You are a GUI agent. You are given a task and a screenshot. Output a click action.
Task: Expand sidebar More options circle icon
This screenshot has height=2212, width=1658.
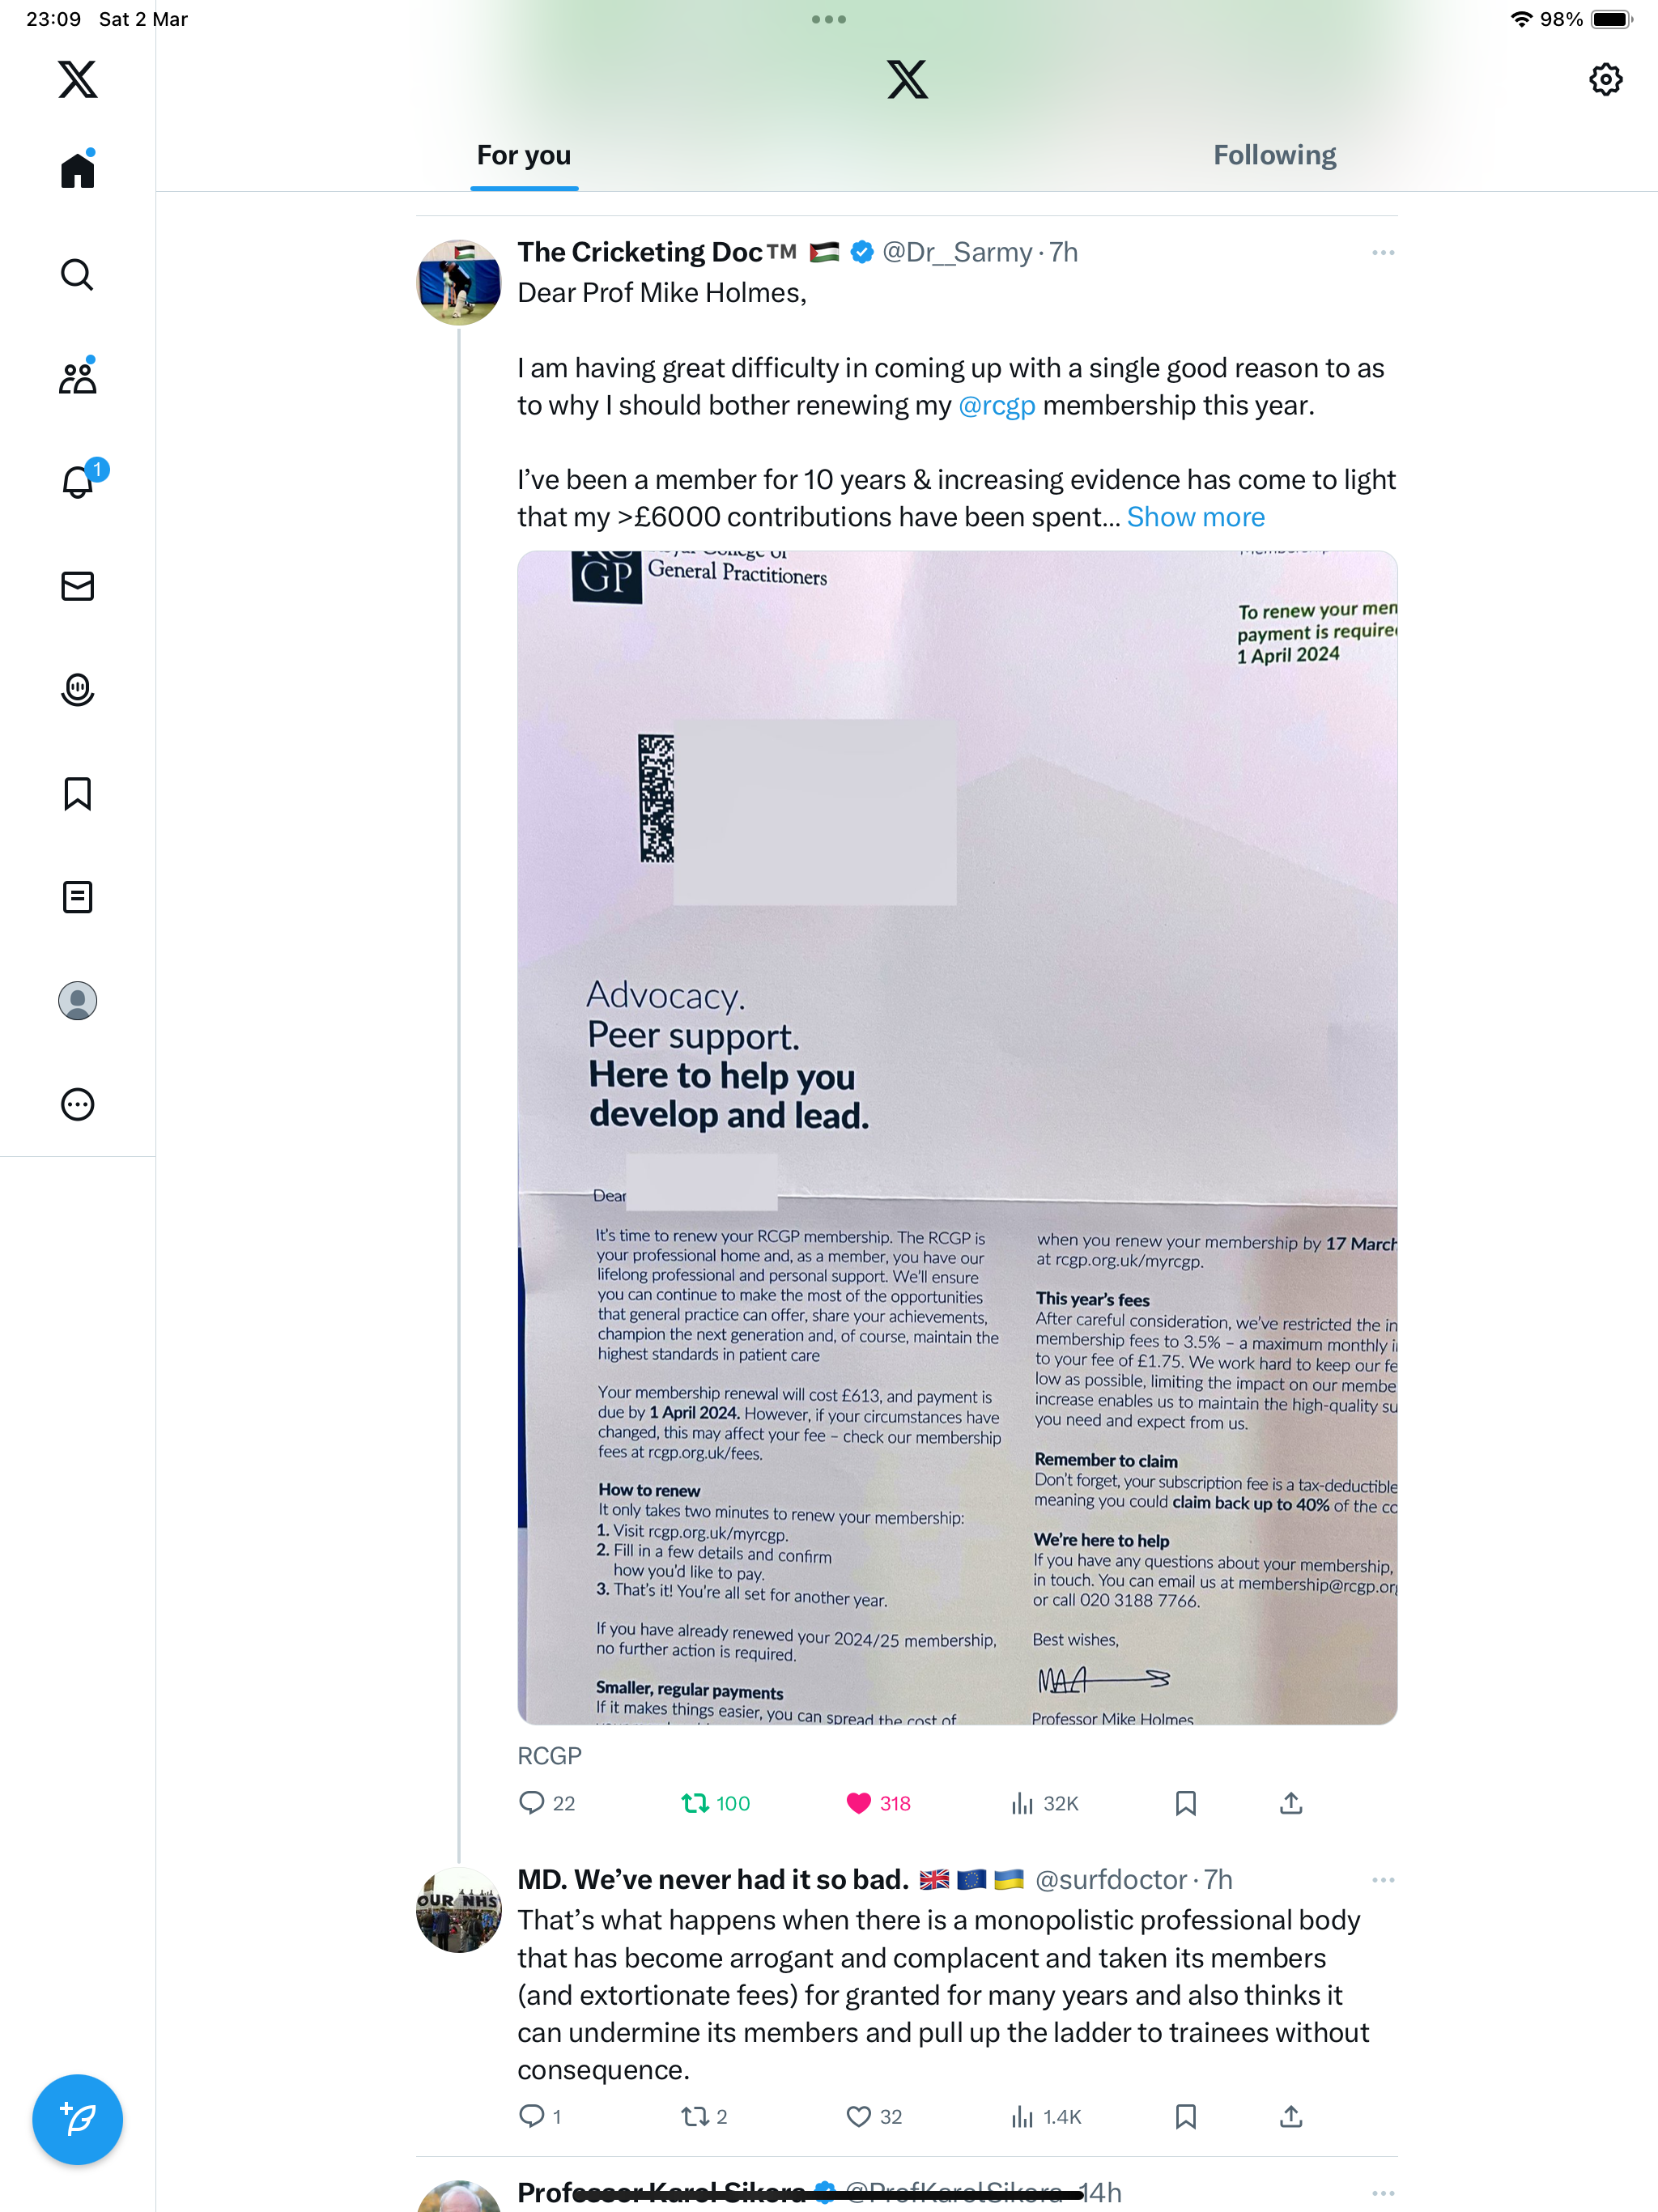77,1104
